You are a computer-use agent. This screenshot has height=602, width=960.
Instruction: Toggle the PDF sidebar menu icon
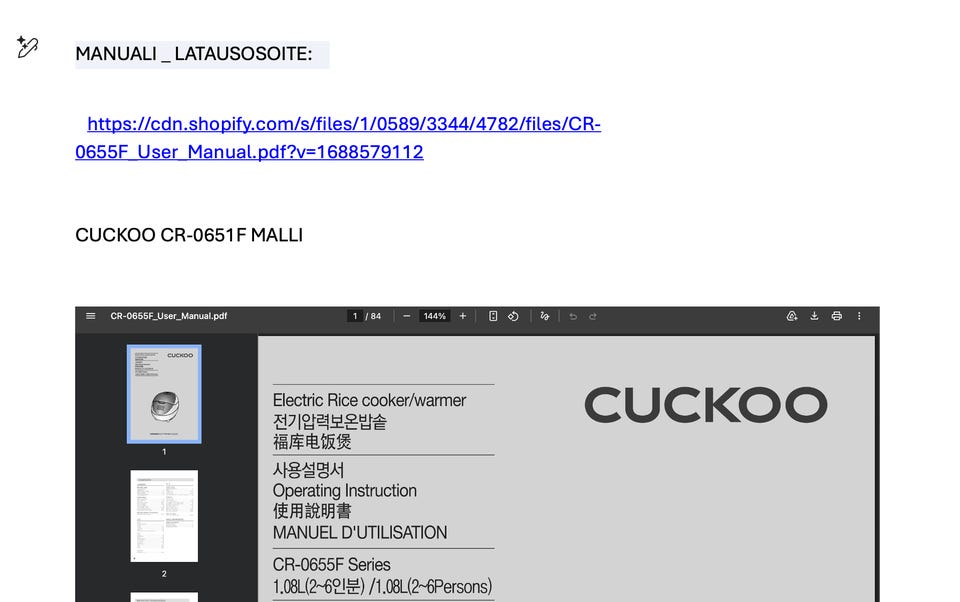91,316
